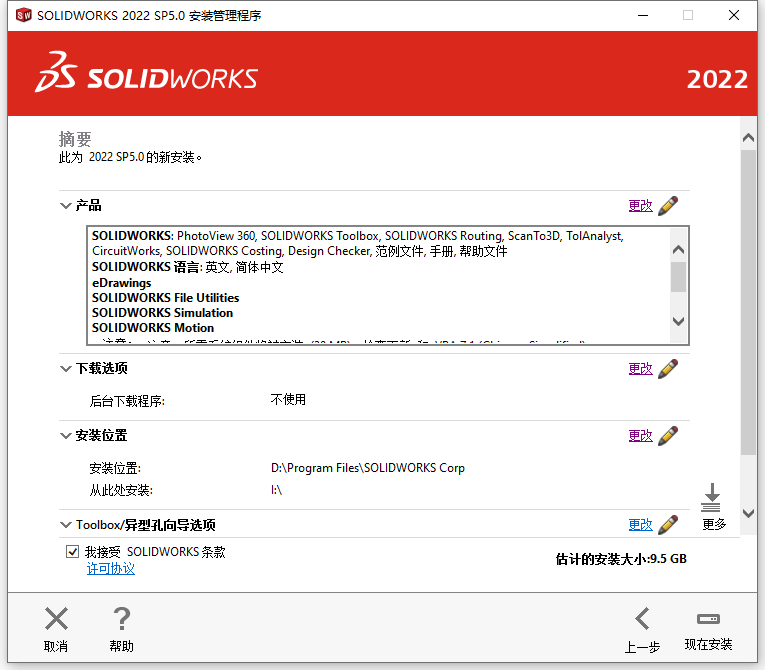
Task: Select SOLIDWORKS Simulation entry
Action: (162, 313)
